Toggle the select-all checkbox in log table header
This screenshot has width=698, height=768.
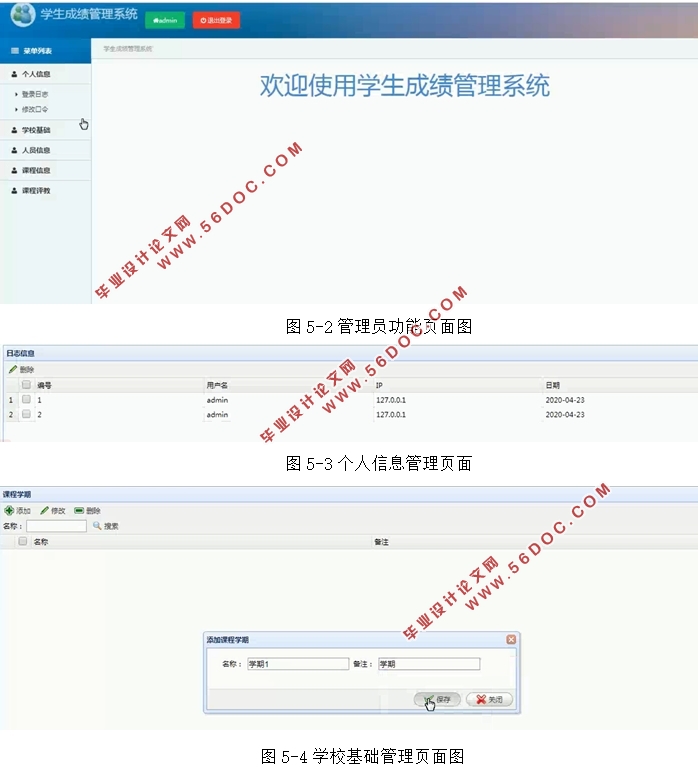(x=26, y=384)
